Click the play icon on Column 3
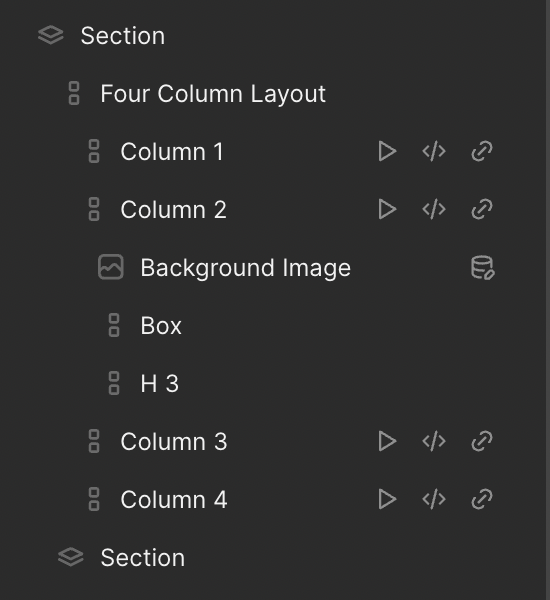The image size is (550, 600). [387, 441]
